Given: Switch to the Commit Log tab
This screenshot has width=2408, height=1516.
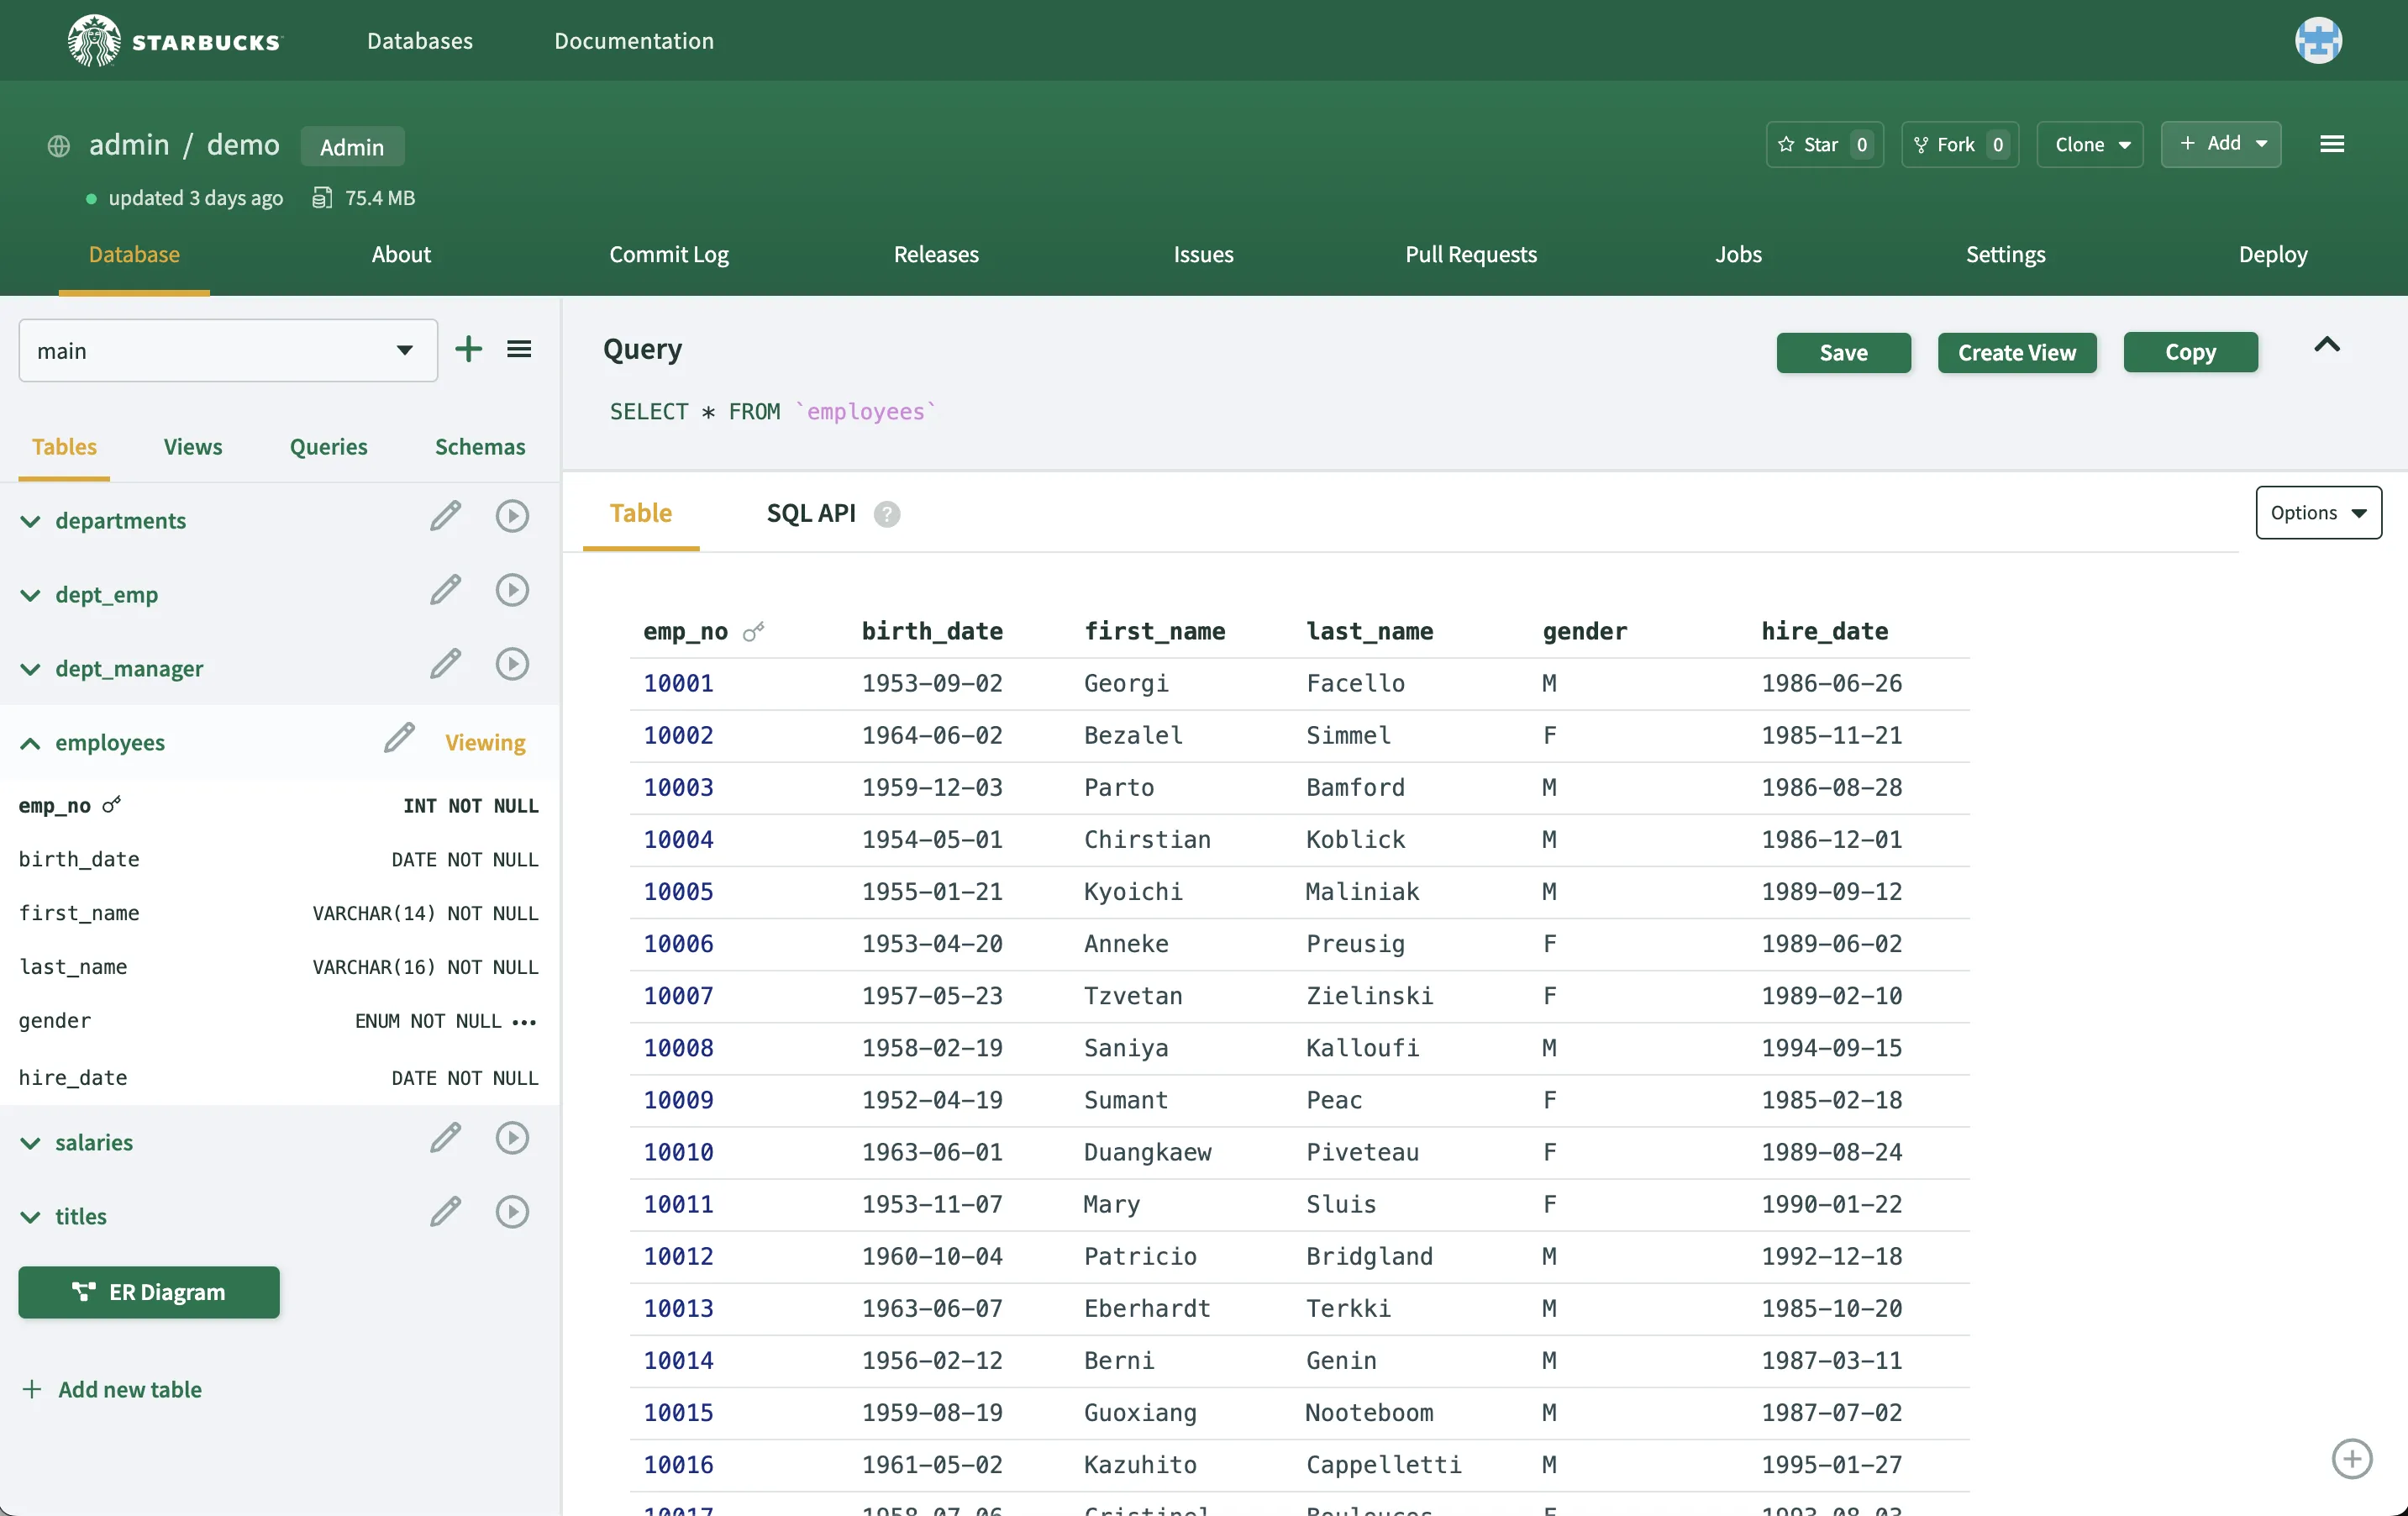Looking at the screenshot, I should coord(668,254).
